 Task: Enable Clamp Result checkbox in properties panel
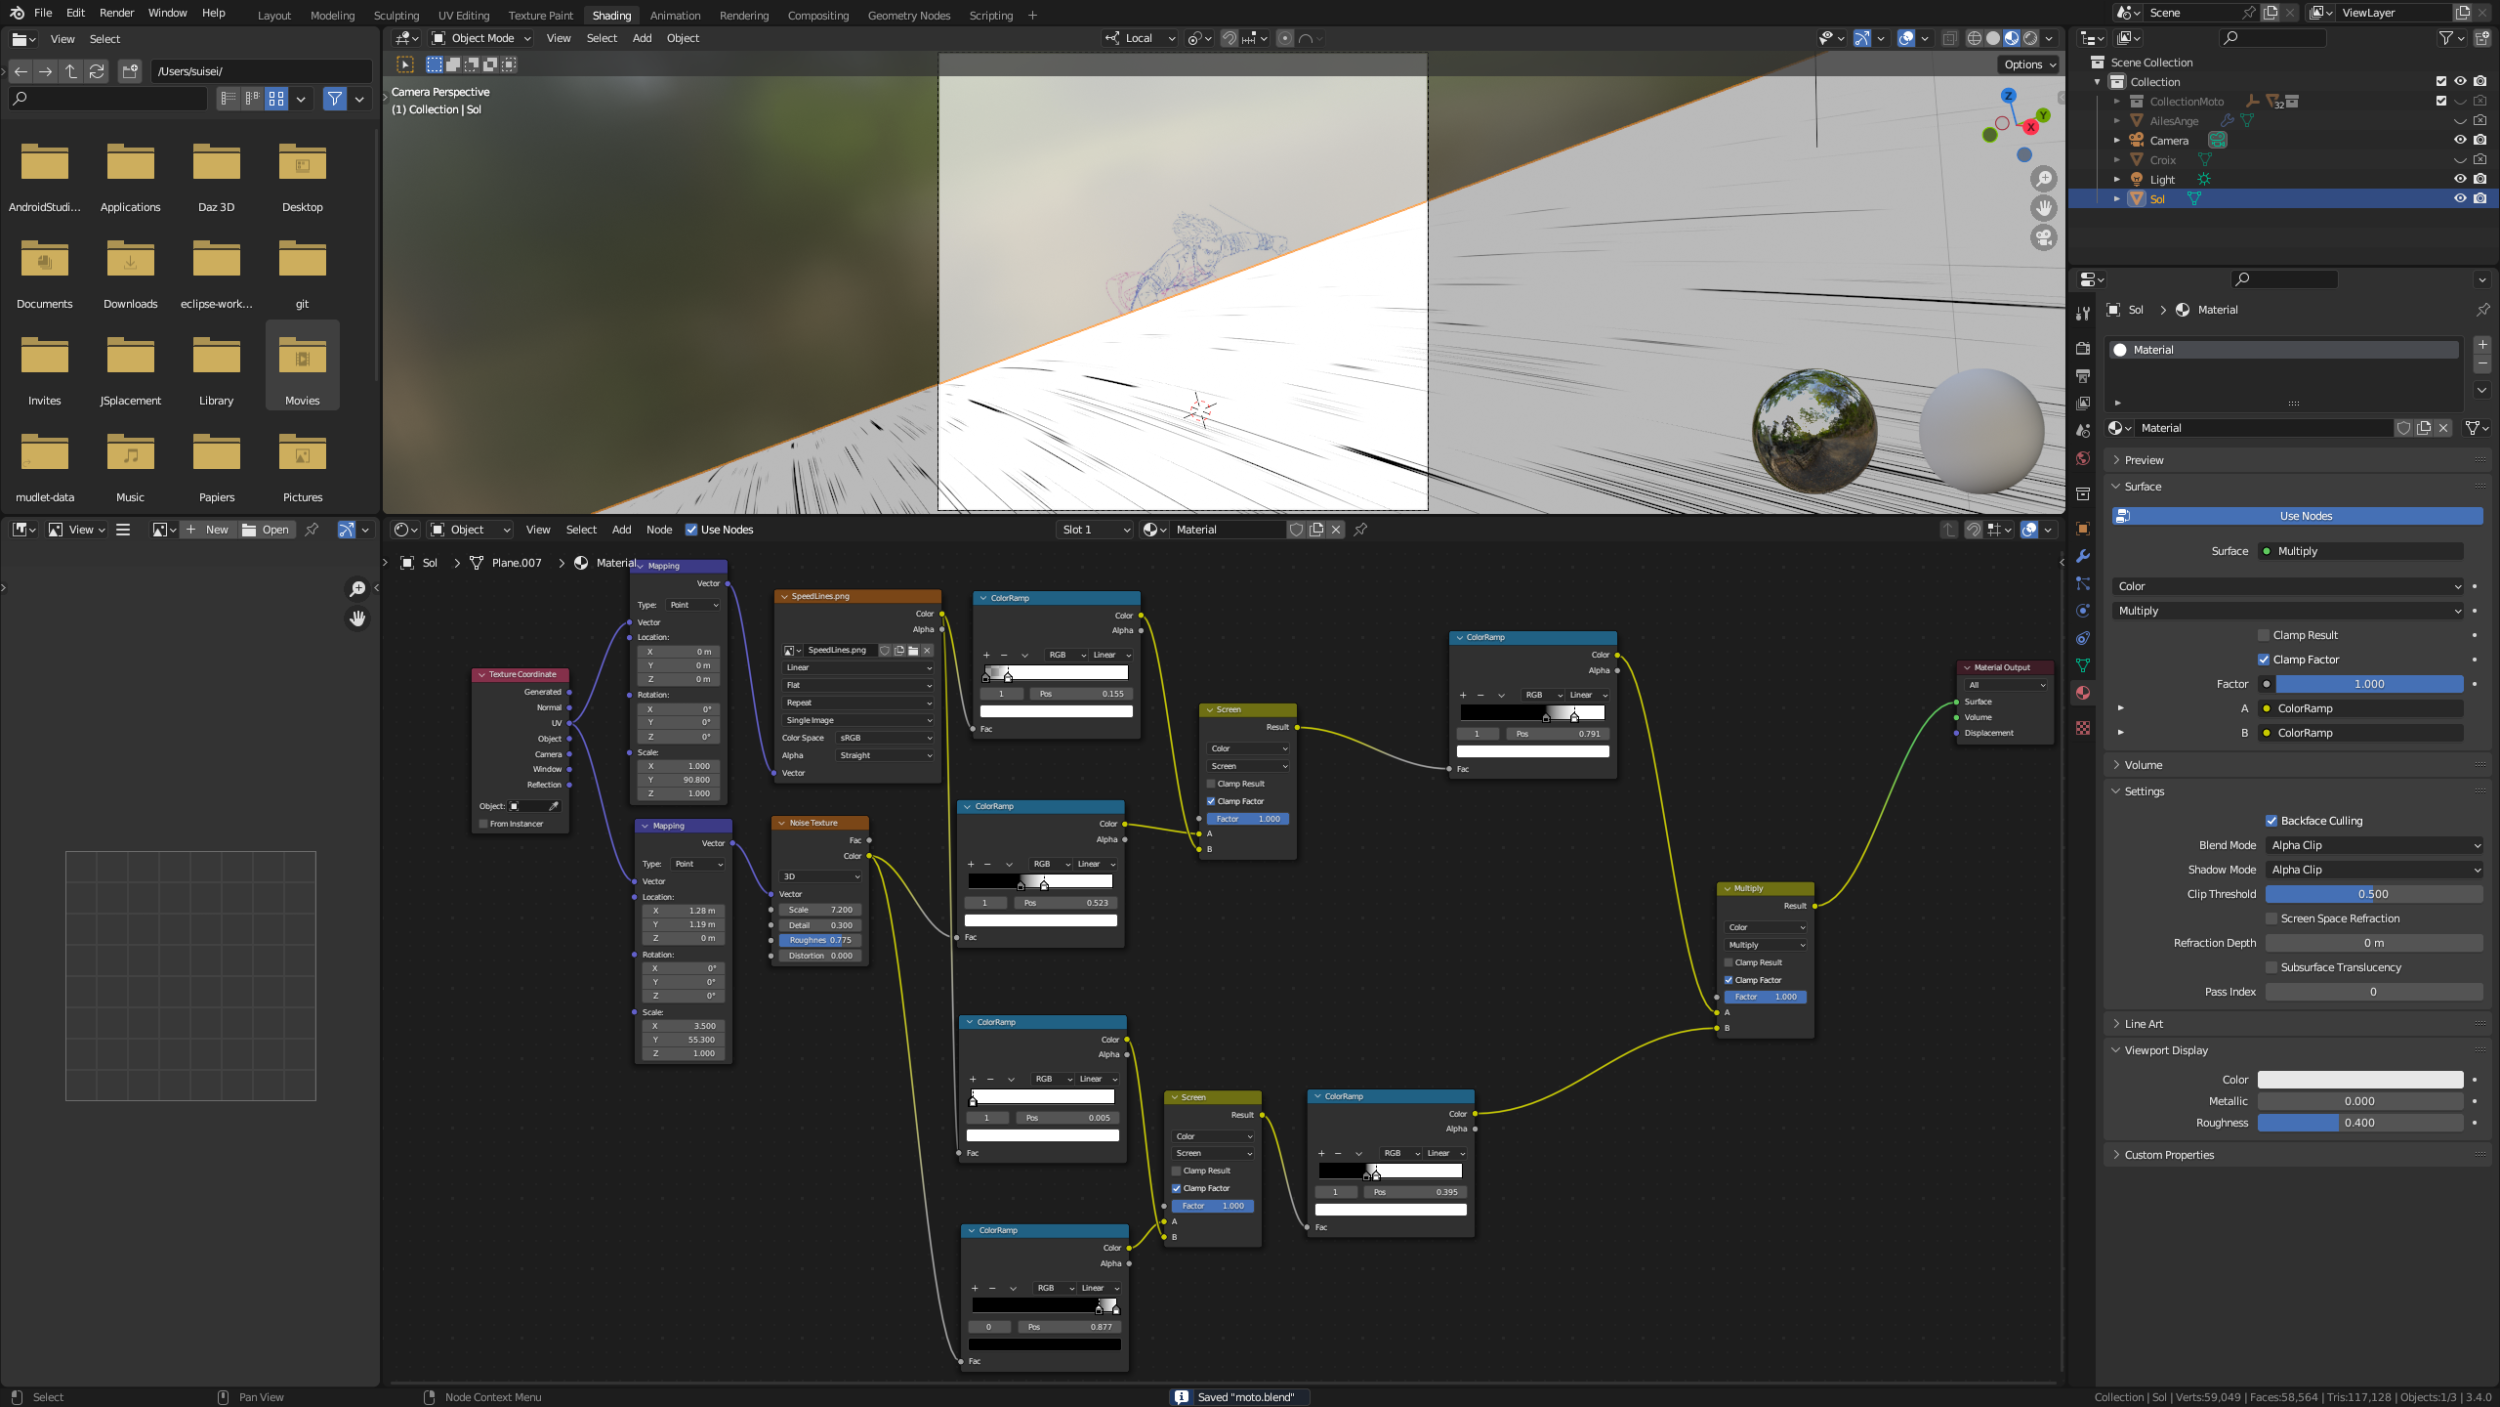[x=2264, y=635]
